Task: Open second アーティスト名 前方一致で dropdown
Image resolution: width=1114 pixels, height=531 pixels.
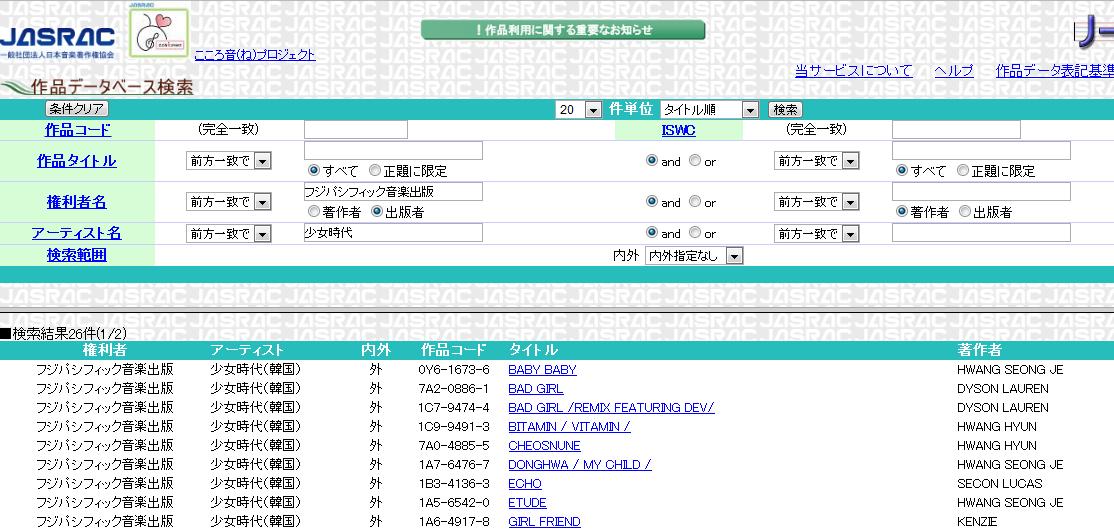Action: [x=817, y=233]
